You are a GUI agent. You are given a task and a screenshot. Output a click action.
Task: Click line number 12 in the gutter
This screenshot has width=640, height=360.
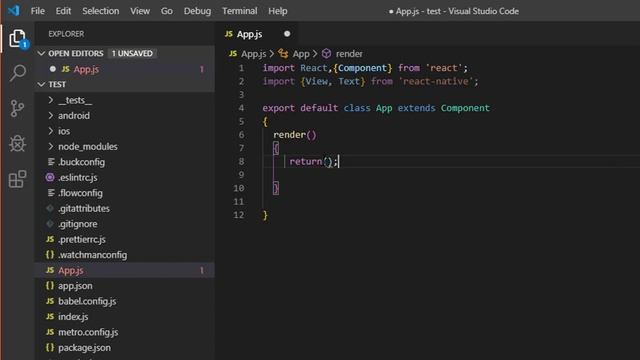(x=239, y=215)
